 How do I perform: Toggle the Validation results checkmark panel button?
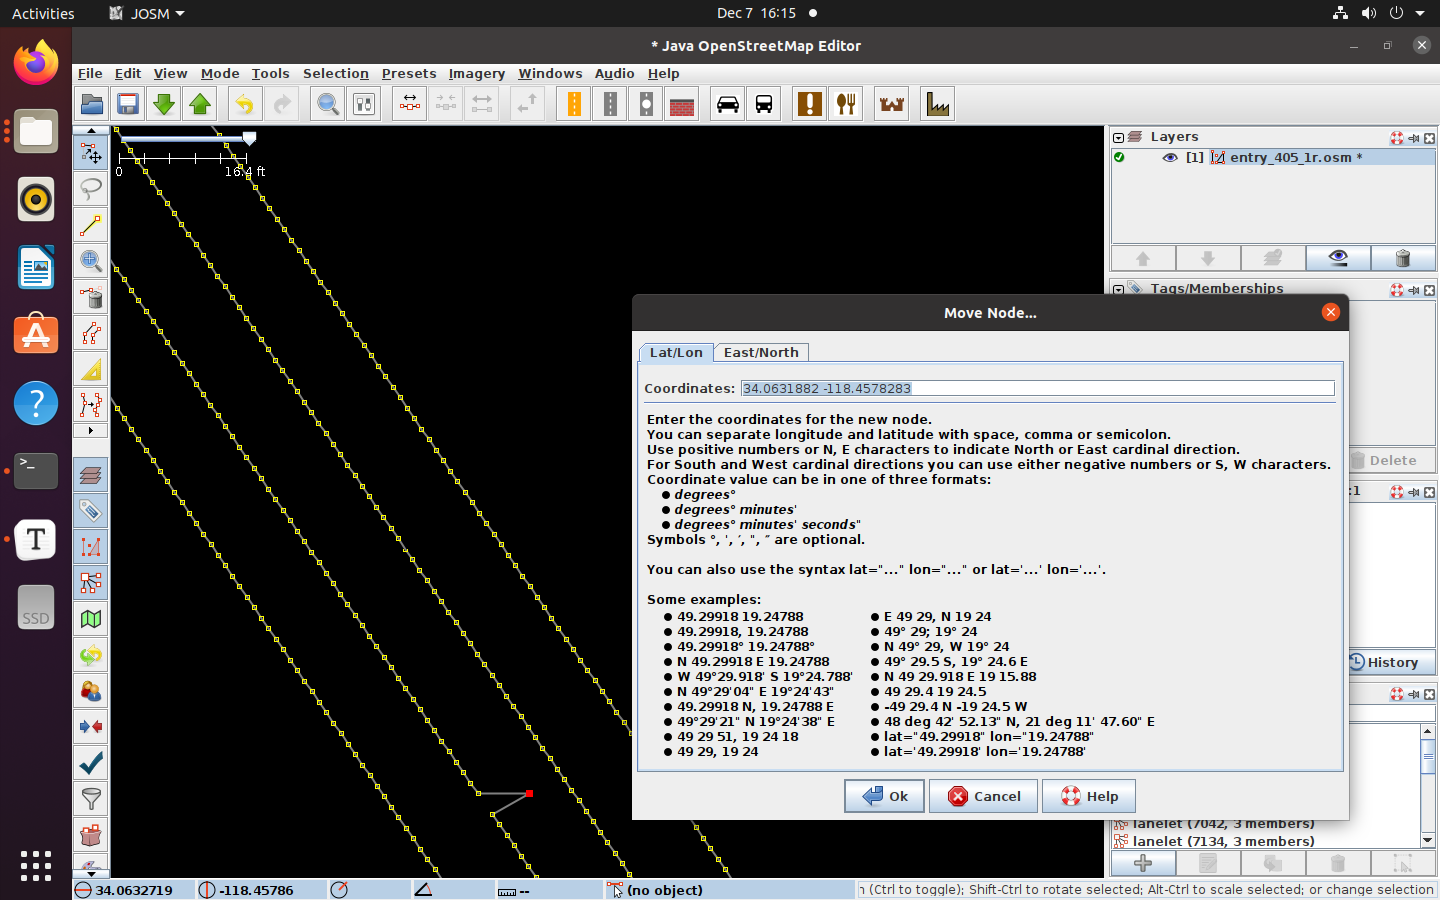[x=91, y=763]
